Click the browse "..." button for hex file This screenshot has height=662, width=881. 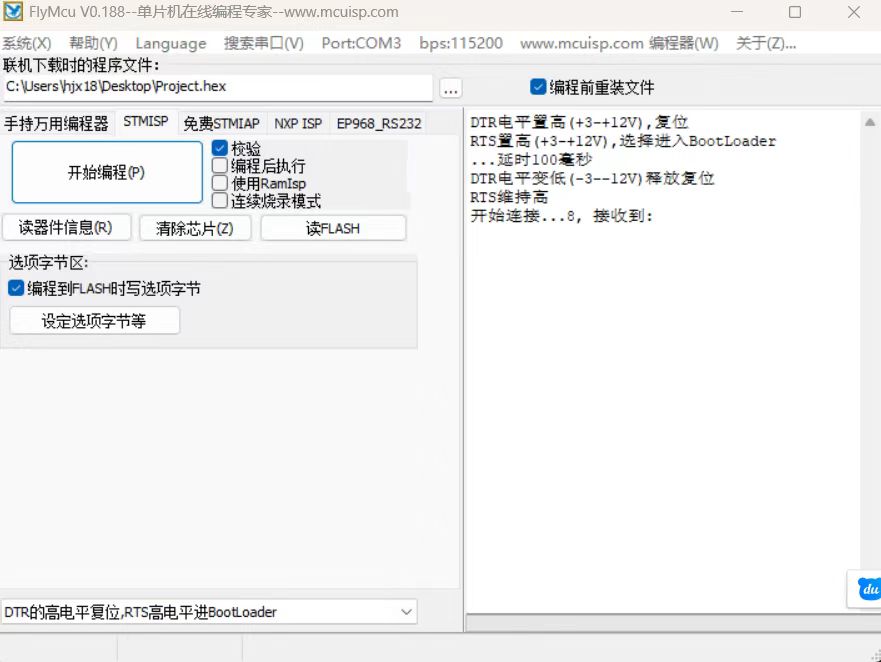(450, 88)
